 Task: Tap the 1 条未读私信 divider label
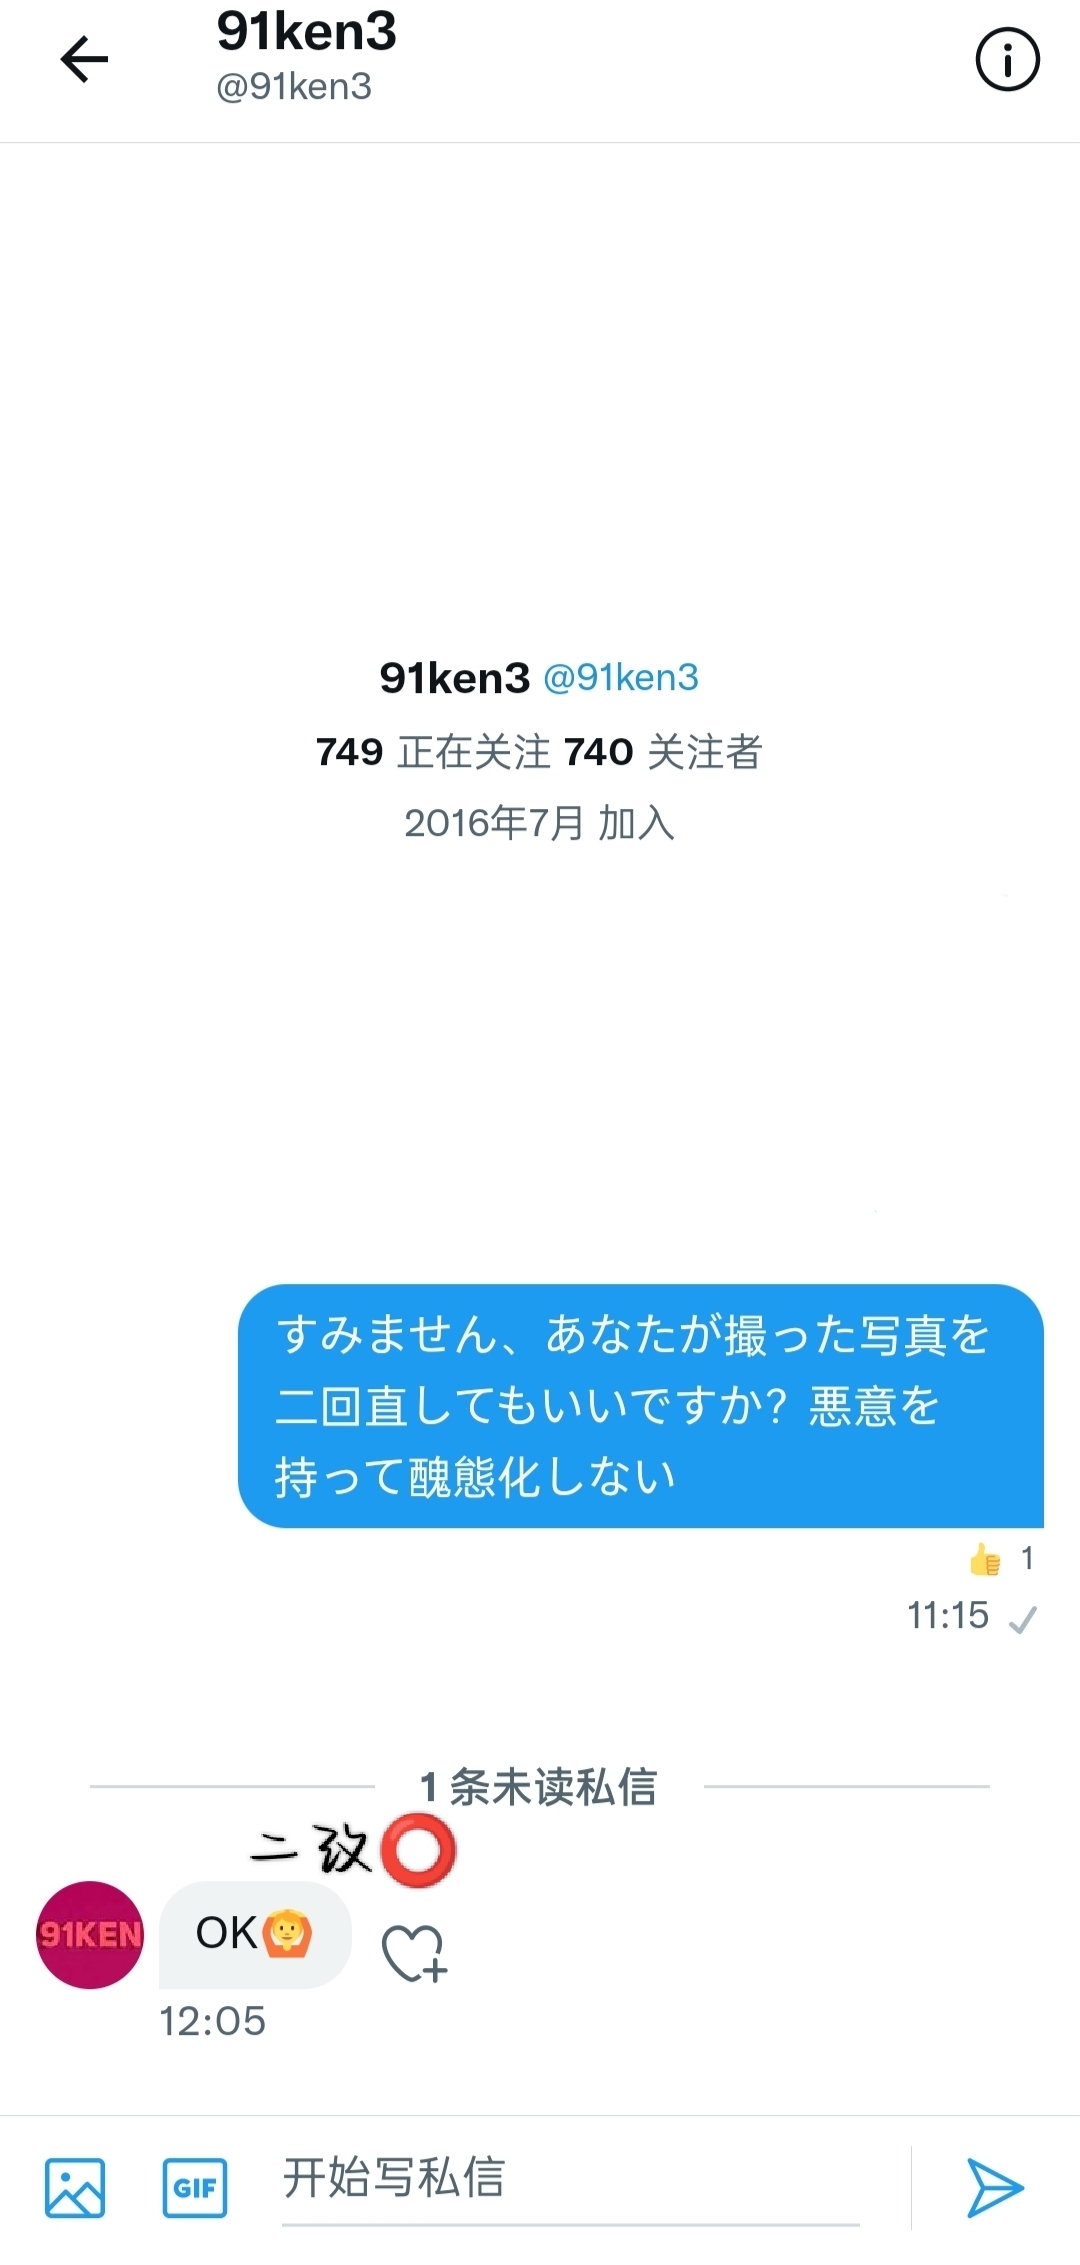point(539,1786)
